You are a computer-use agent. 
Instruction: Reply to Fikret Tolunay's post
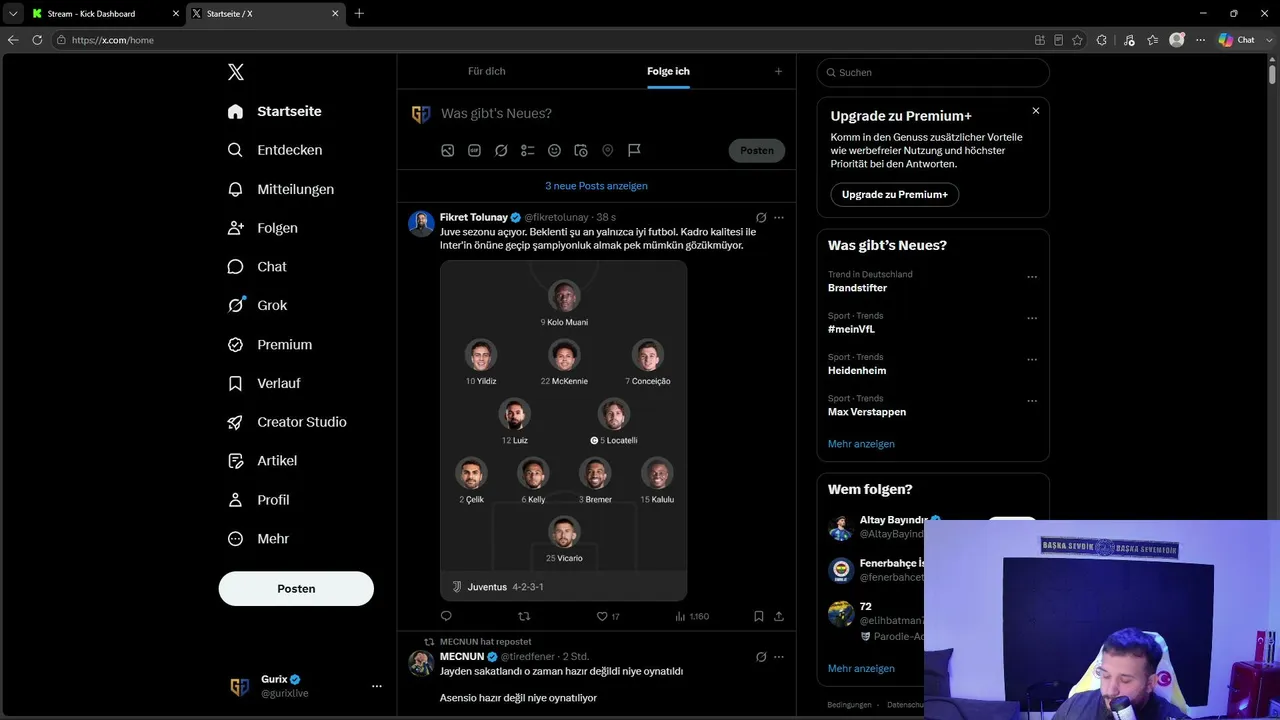(447, 616)
